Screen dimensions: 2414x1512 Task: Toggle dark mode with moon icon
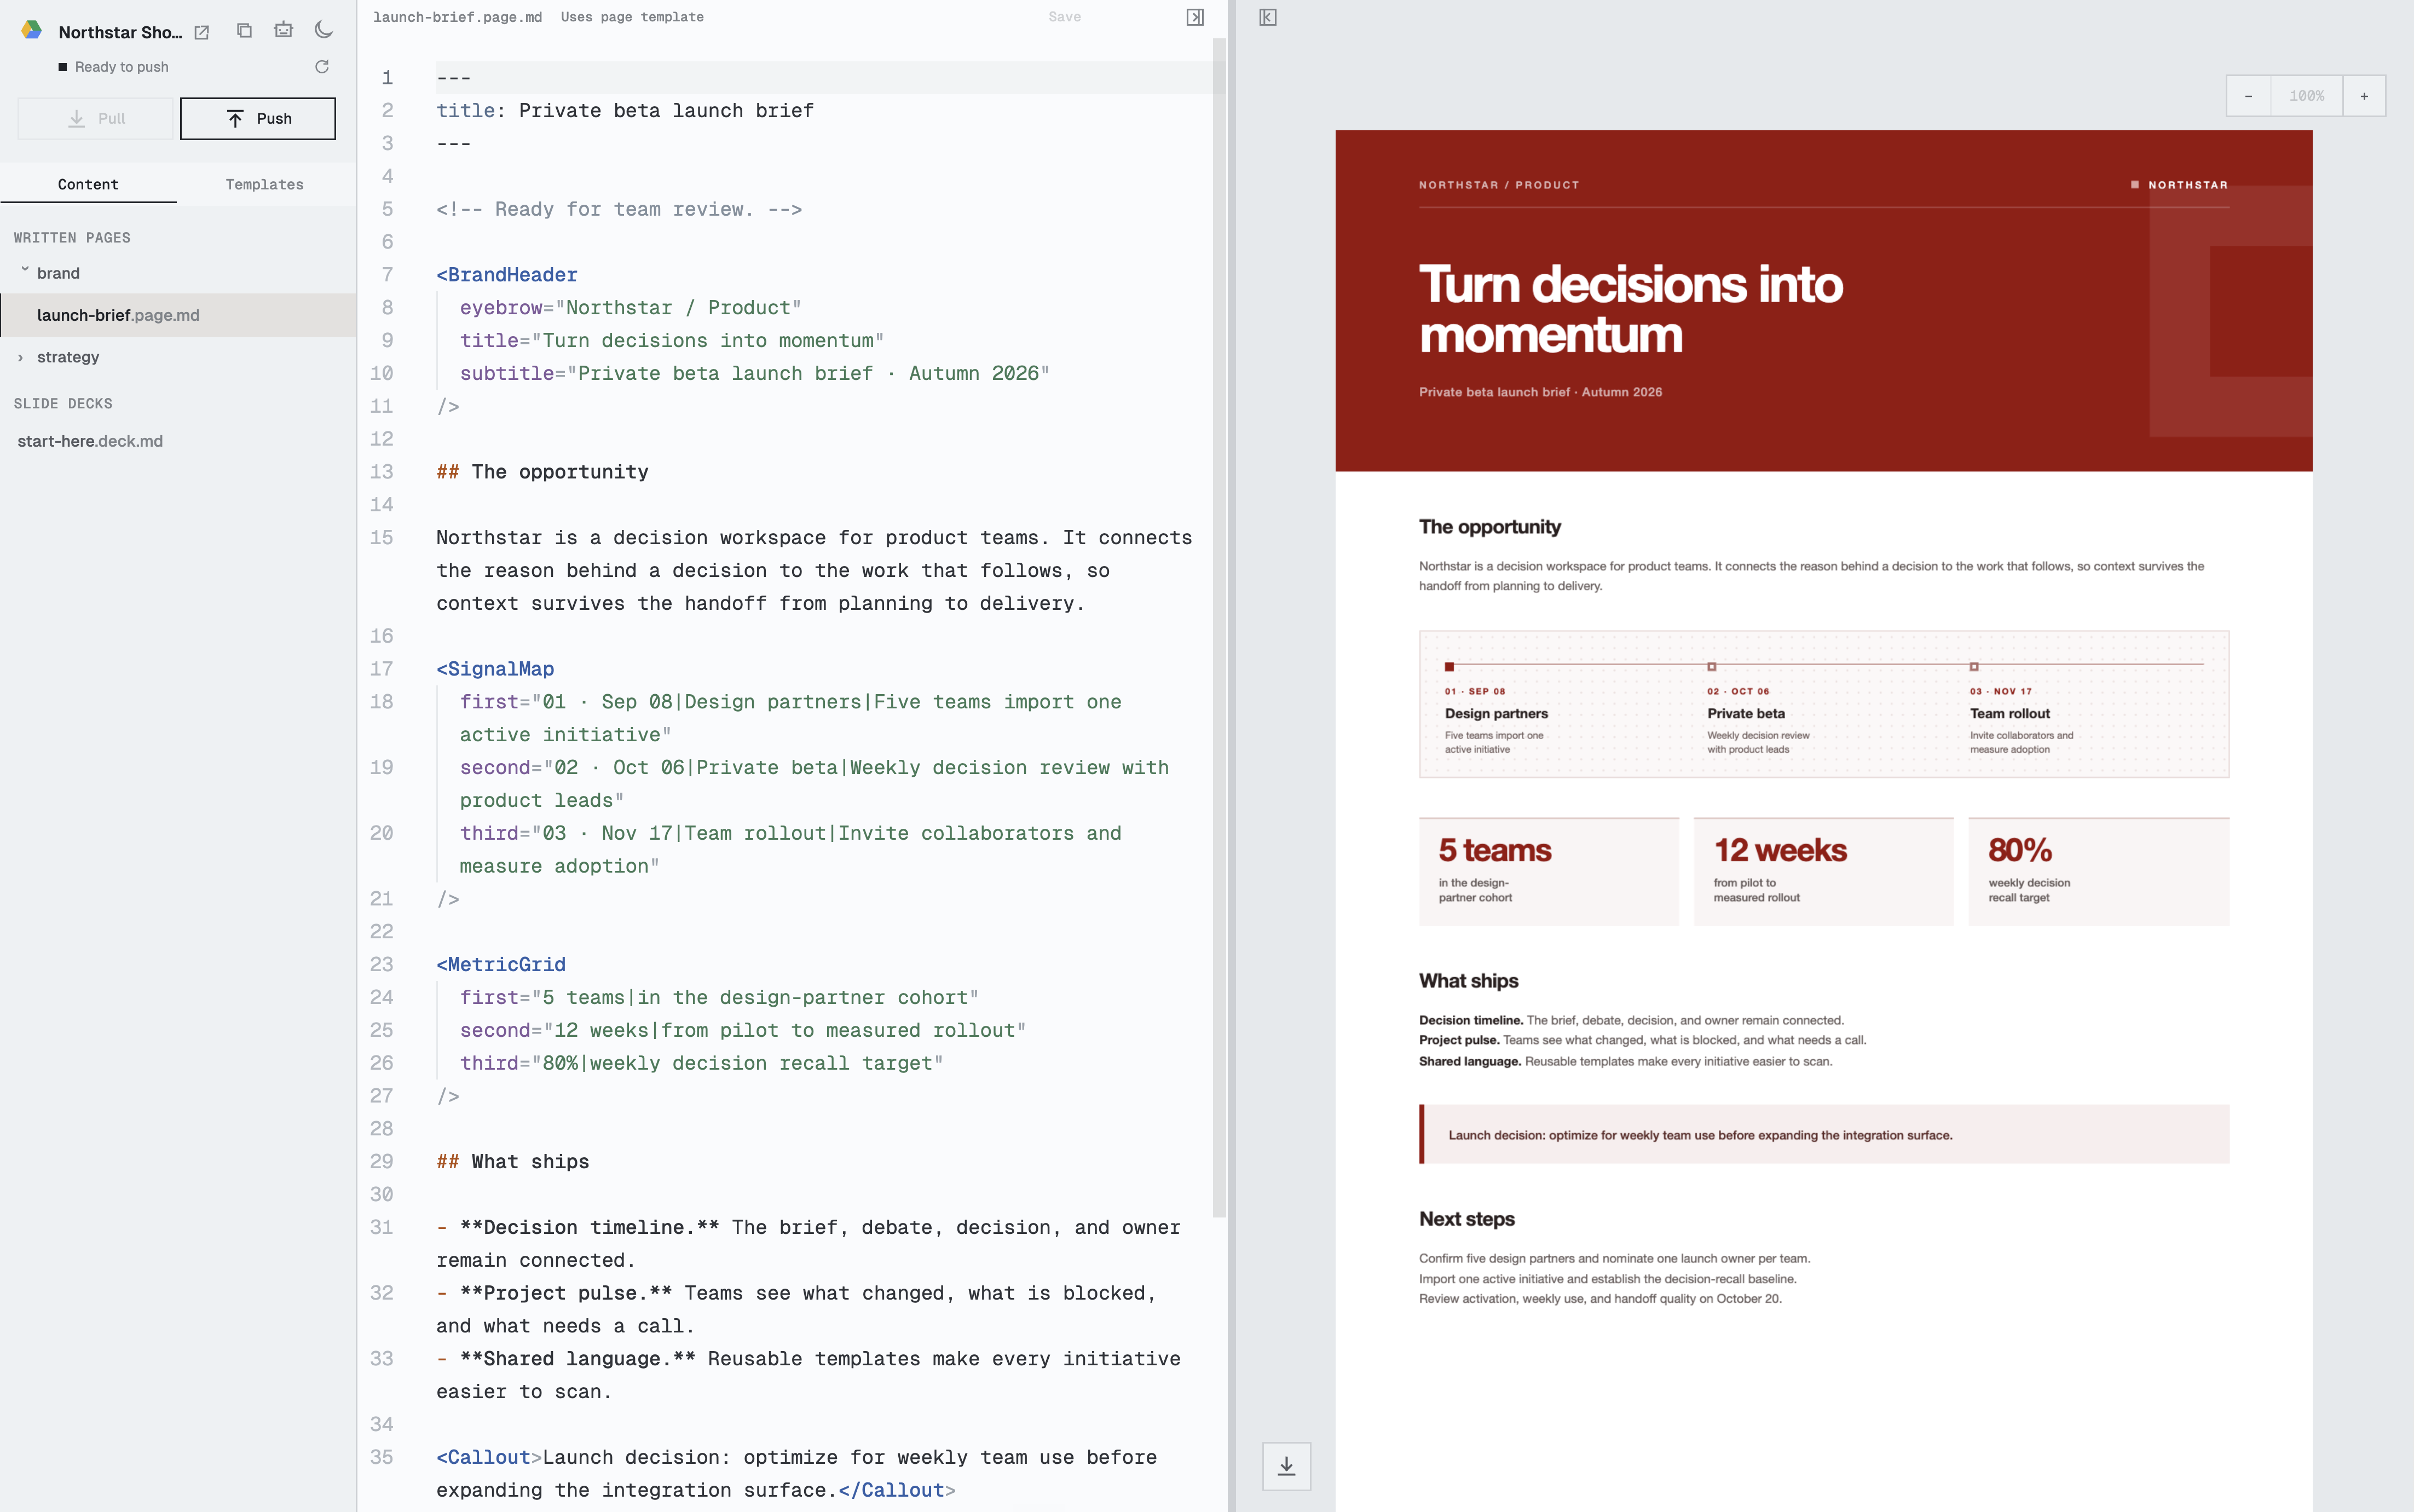pos(323,30)
